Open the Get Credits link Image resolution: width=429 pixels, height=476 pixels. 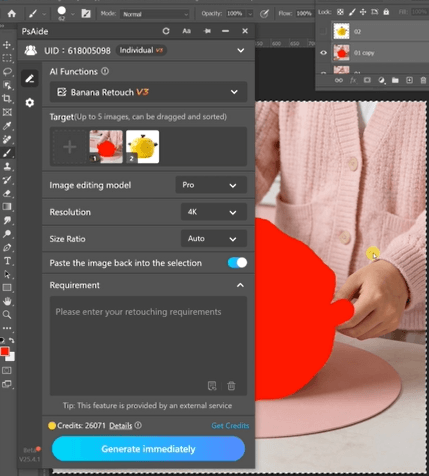point(230,426)
